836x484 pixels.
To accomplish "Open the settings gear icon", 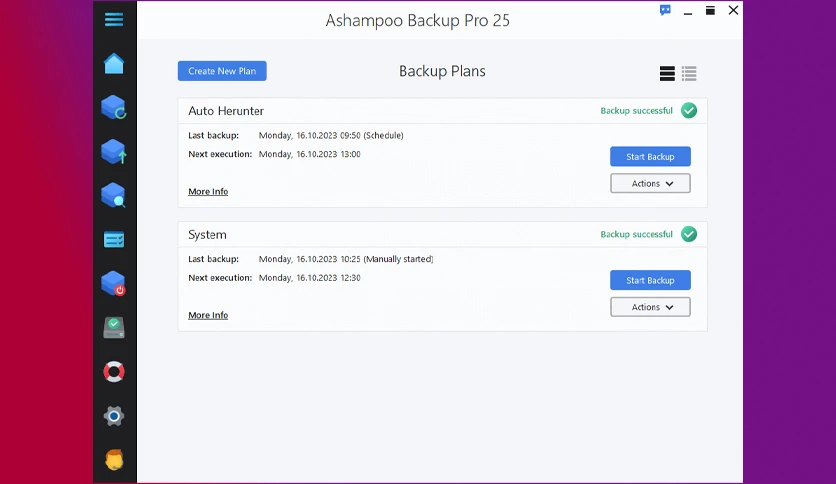I will pos(114,416).
